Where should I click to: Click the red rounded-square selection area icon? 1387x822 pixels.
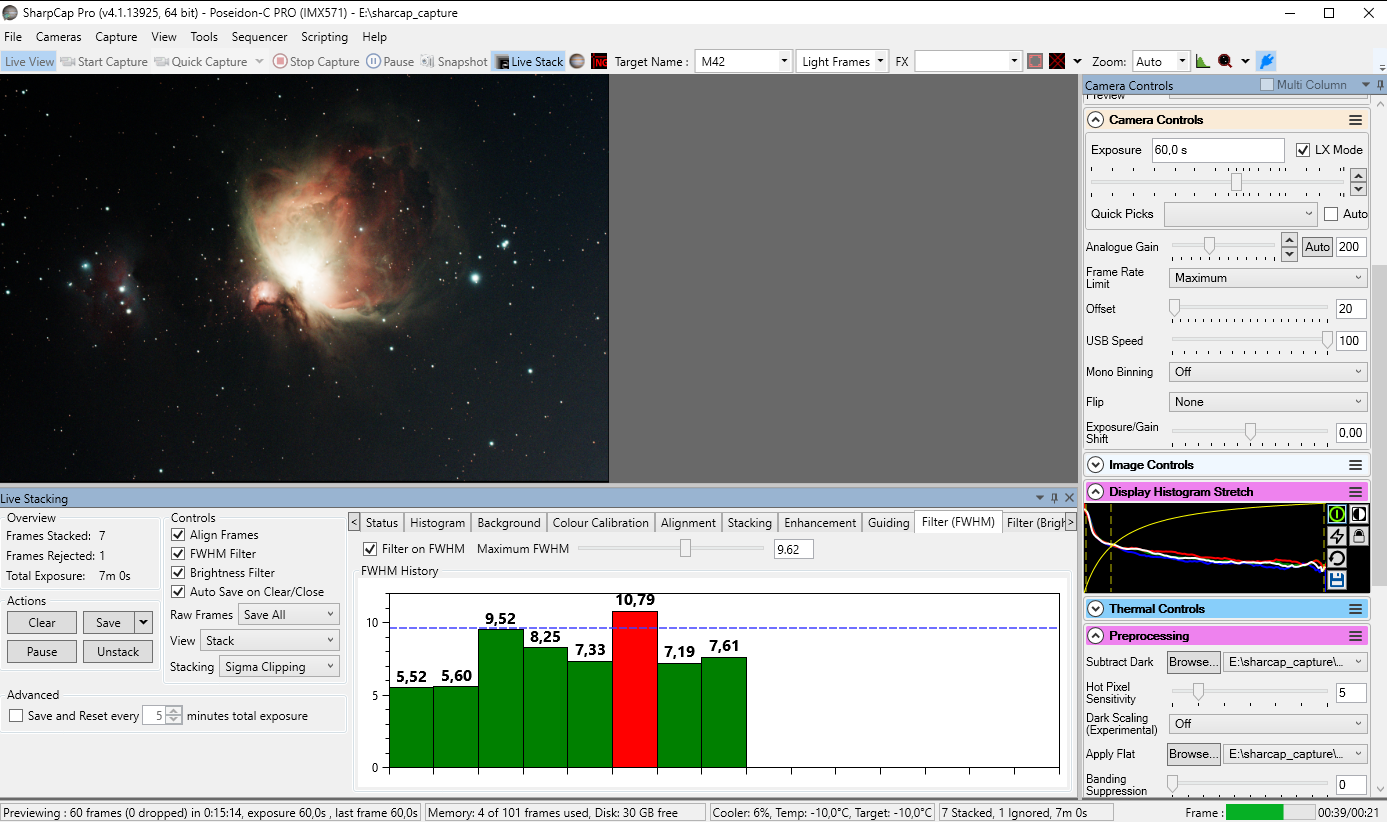tap(1035, 61)
